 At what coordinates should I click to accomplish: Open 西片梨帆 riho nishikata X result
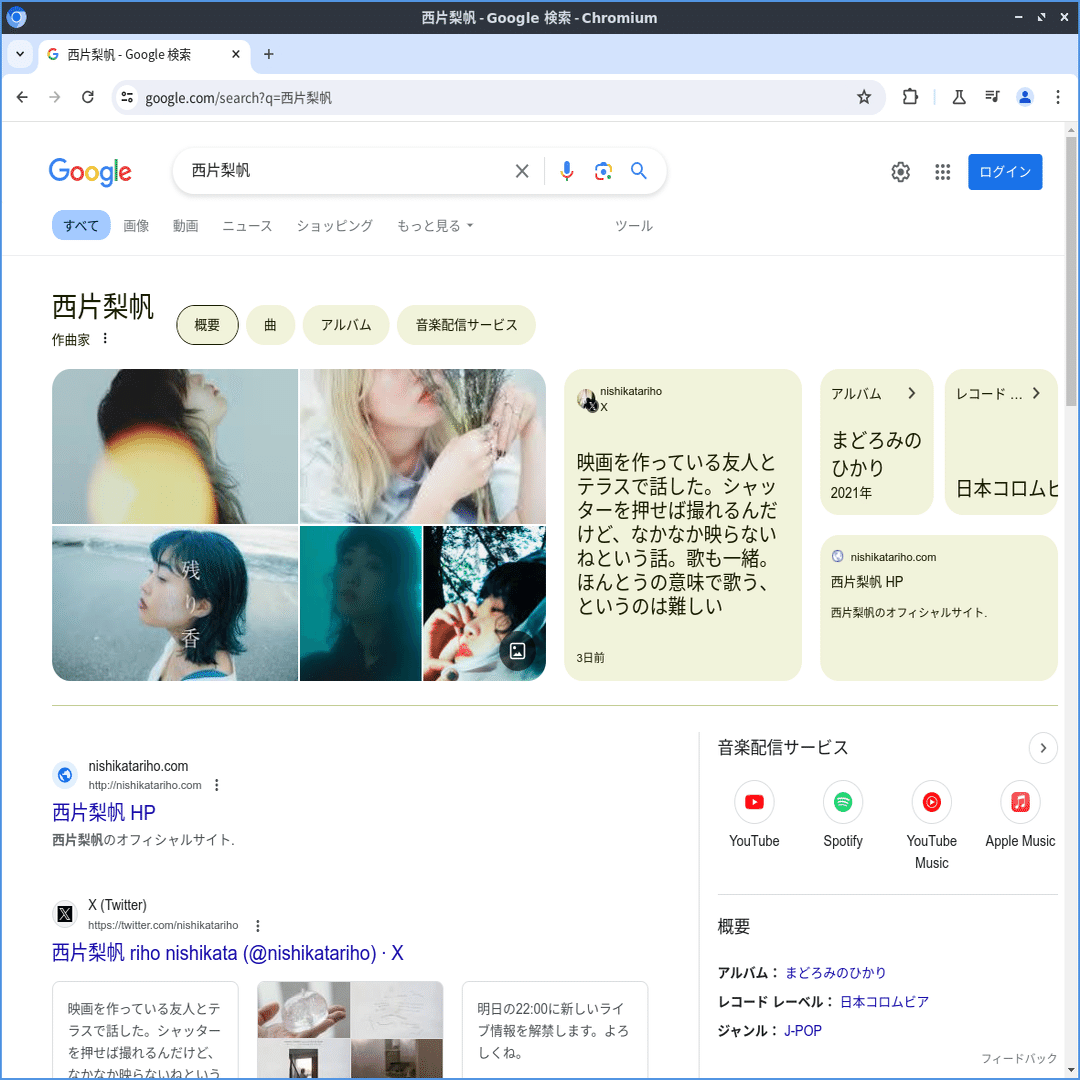228,953
